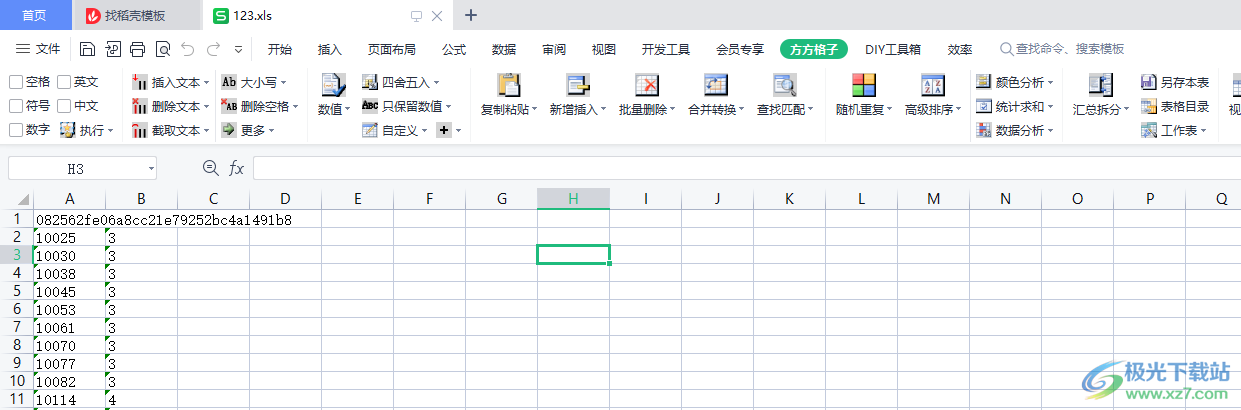This screenshot has width=1241, height=410.
Task: Select the column H header
Action: [573, 199]
